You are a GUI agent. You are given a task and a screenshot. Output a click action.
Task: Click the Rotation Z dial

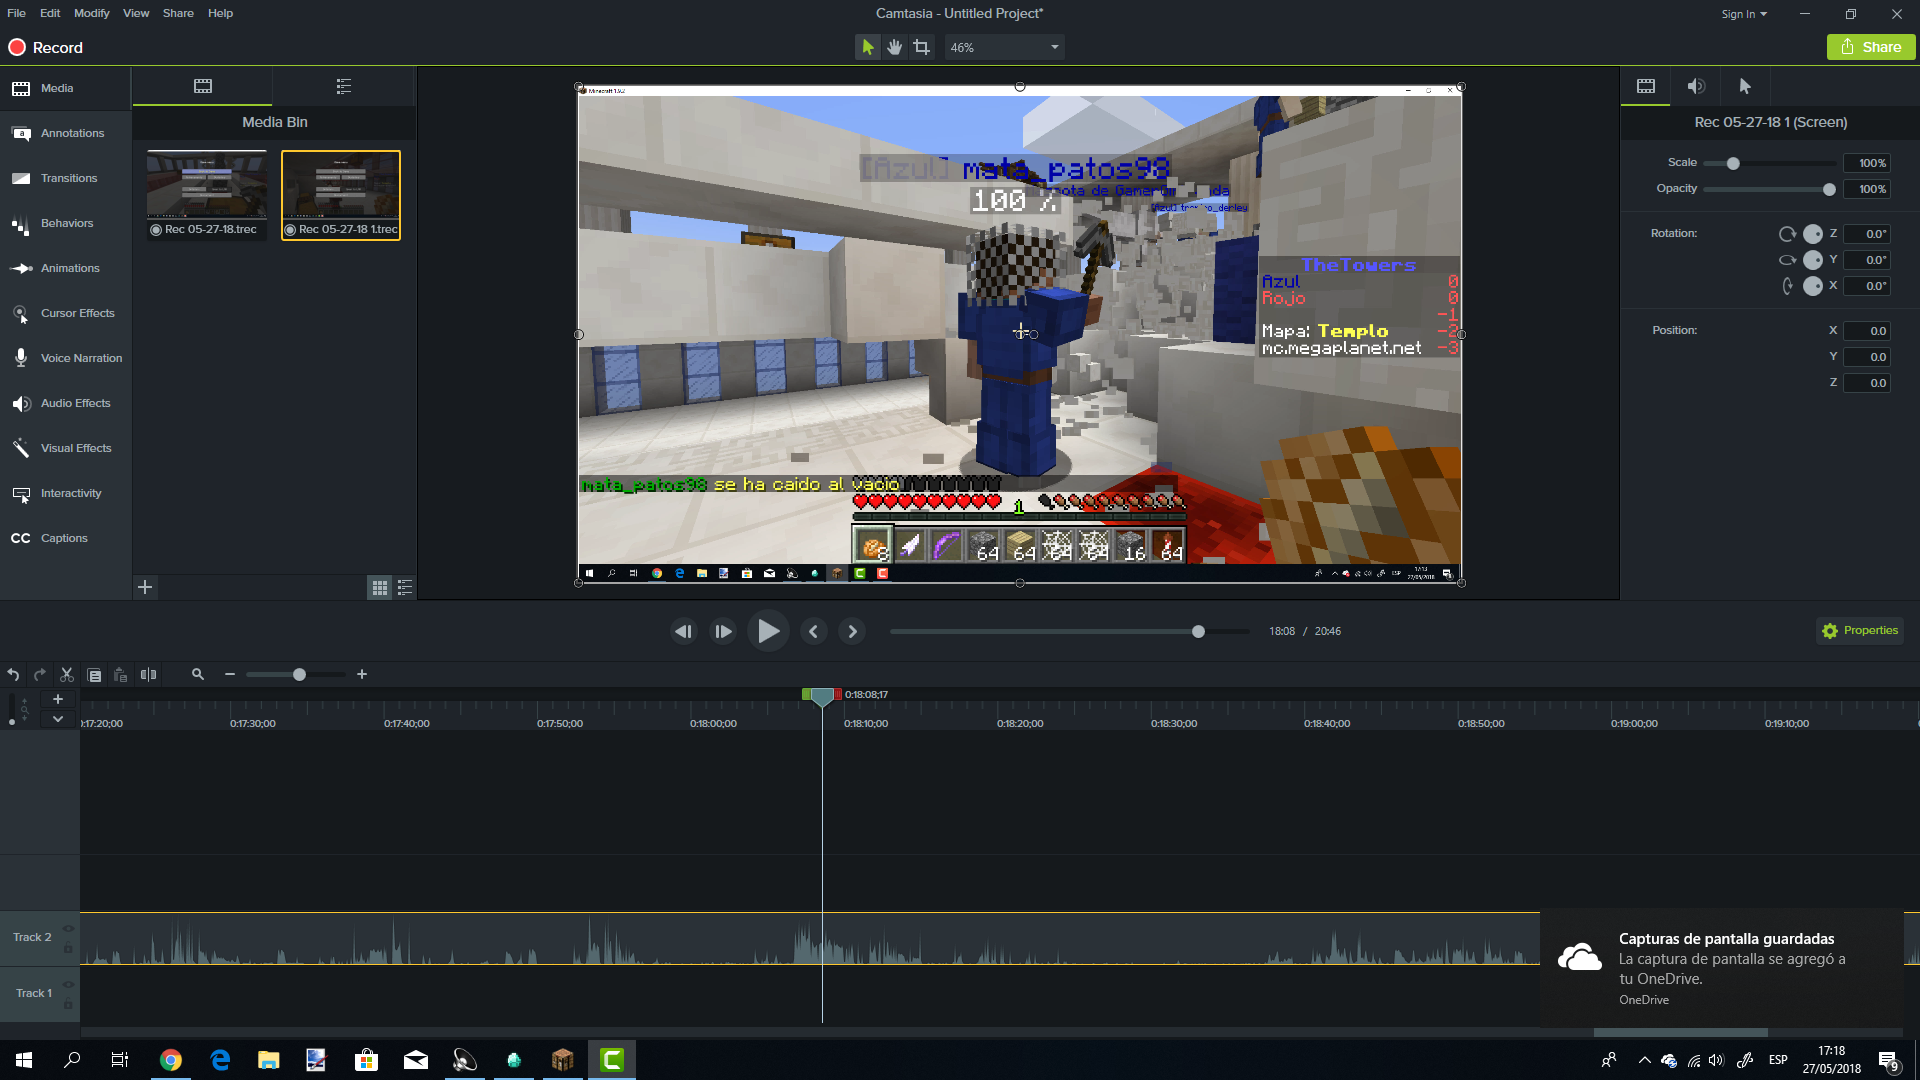coord(1812,234)
